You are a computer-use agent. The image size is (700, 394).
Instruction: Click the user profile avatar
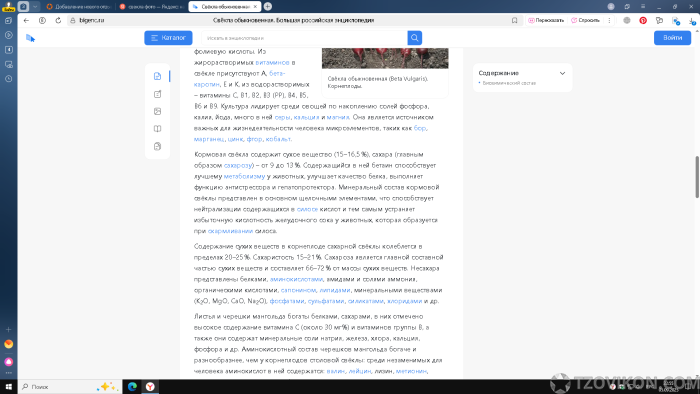click(8, 6)
